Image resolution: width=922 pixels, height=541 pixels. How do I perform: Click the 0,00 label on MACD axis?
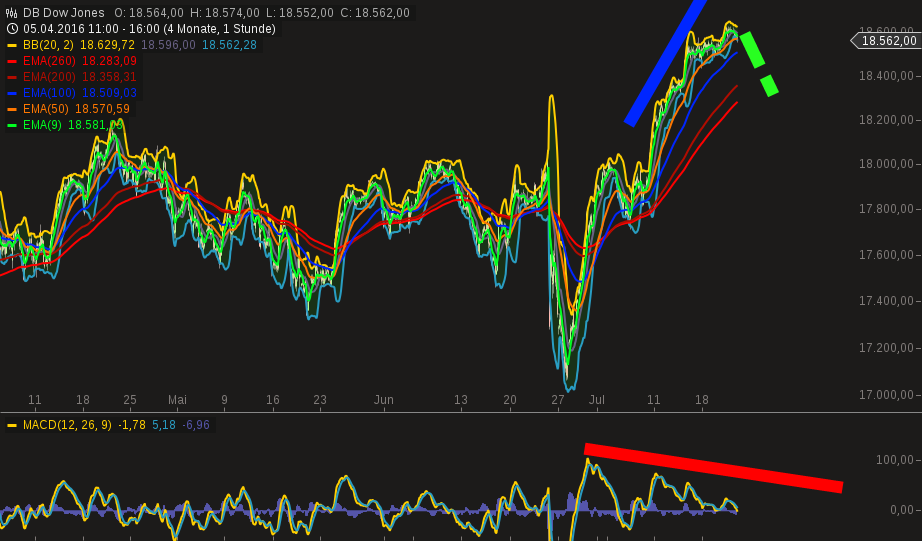[x=902, y=510]
